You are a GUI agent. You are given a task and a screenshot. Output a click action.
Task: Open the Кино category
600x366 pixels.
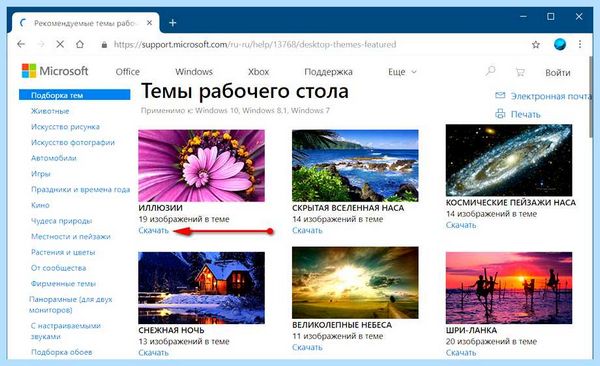(x=40, y=205)
